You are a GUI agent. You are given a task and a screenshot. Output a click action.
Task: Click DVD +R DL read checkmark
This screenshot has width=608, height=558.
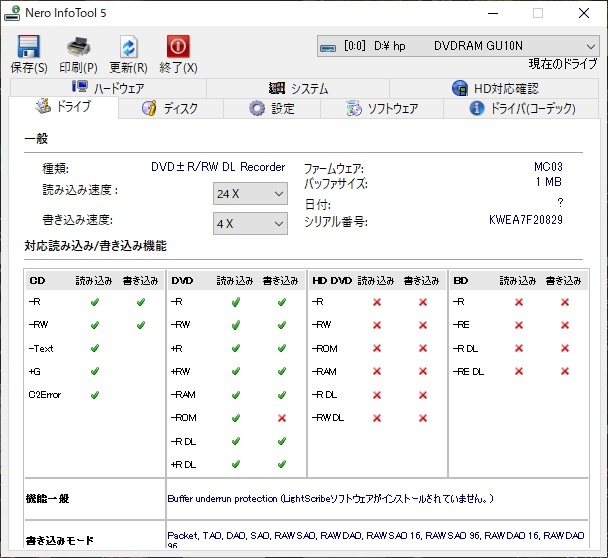tap(236, 464)
